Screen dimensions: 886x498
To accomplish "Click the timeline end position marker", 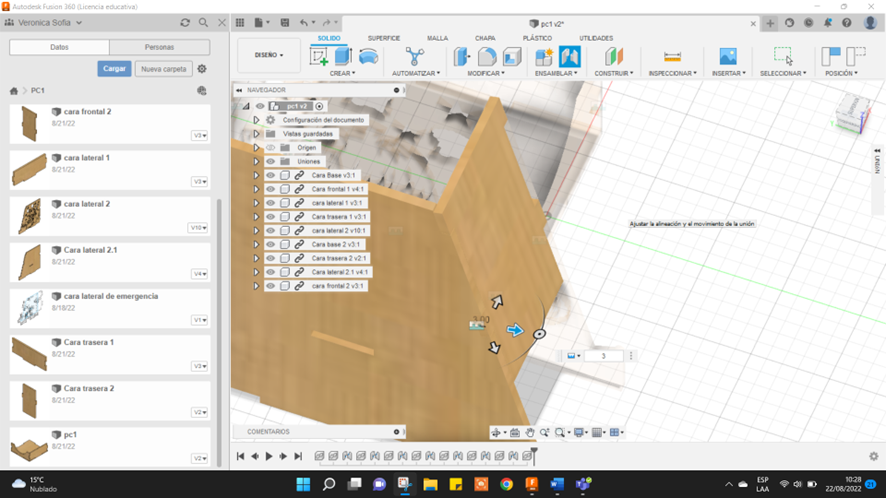I will click(533, 456).
